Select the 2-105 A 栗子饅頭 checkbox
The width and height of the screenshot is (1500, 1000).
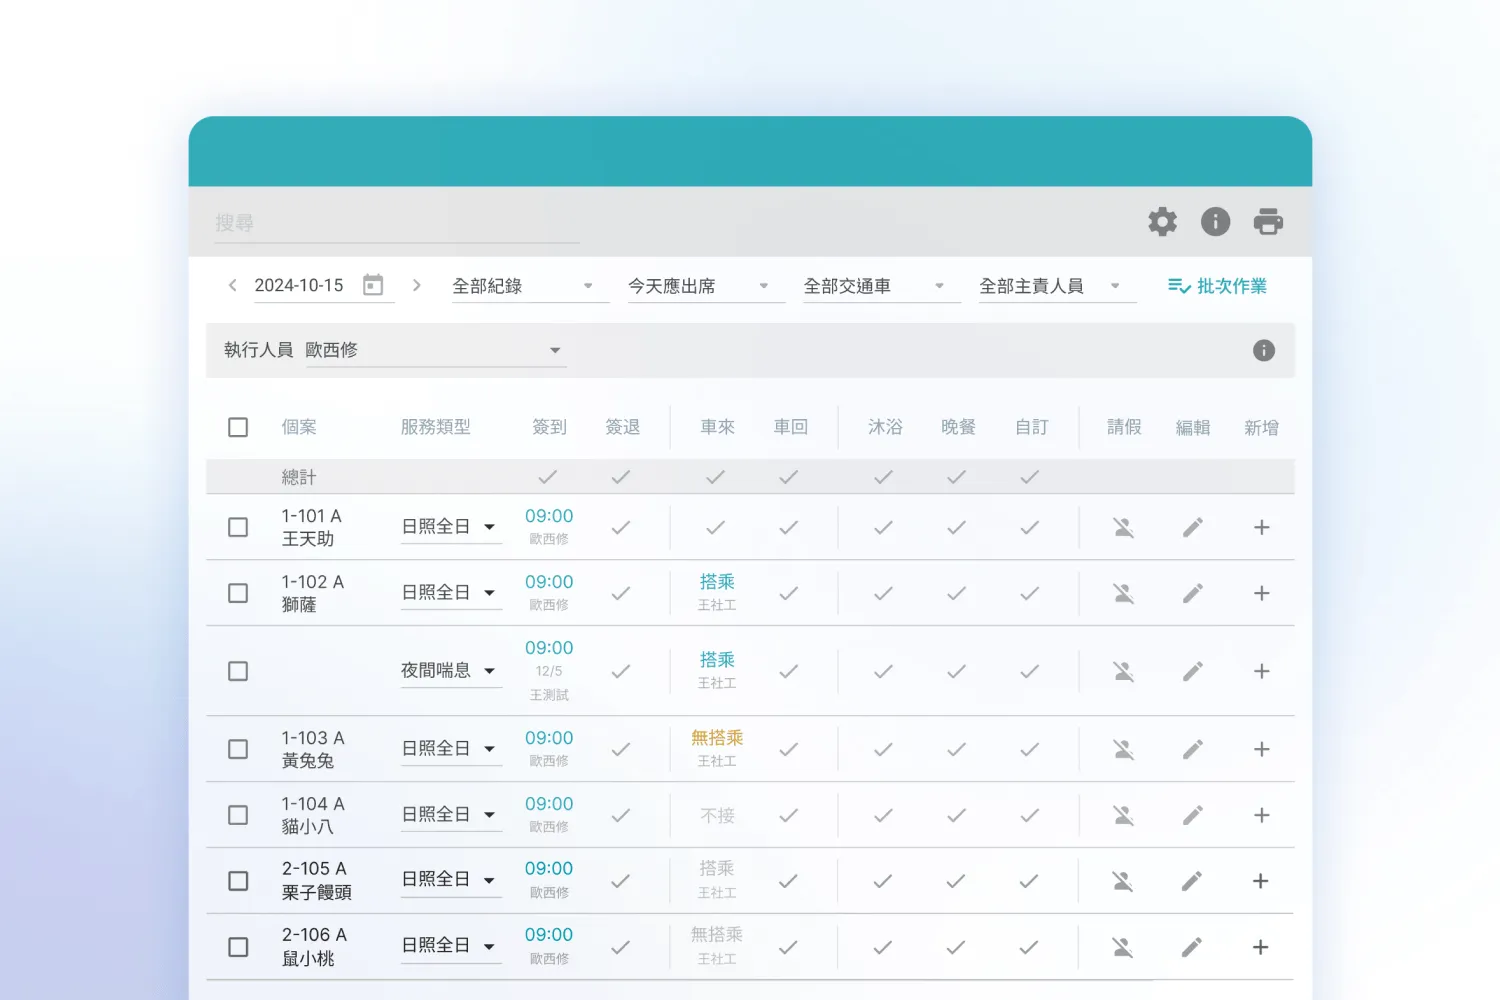click(x=238, y=881)
